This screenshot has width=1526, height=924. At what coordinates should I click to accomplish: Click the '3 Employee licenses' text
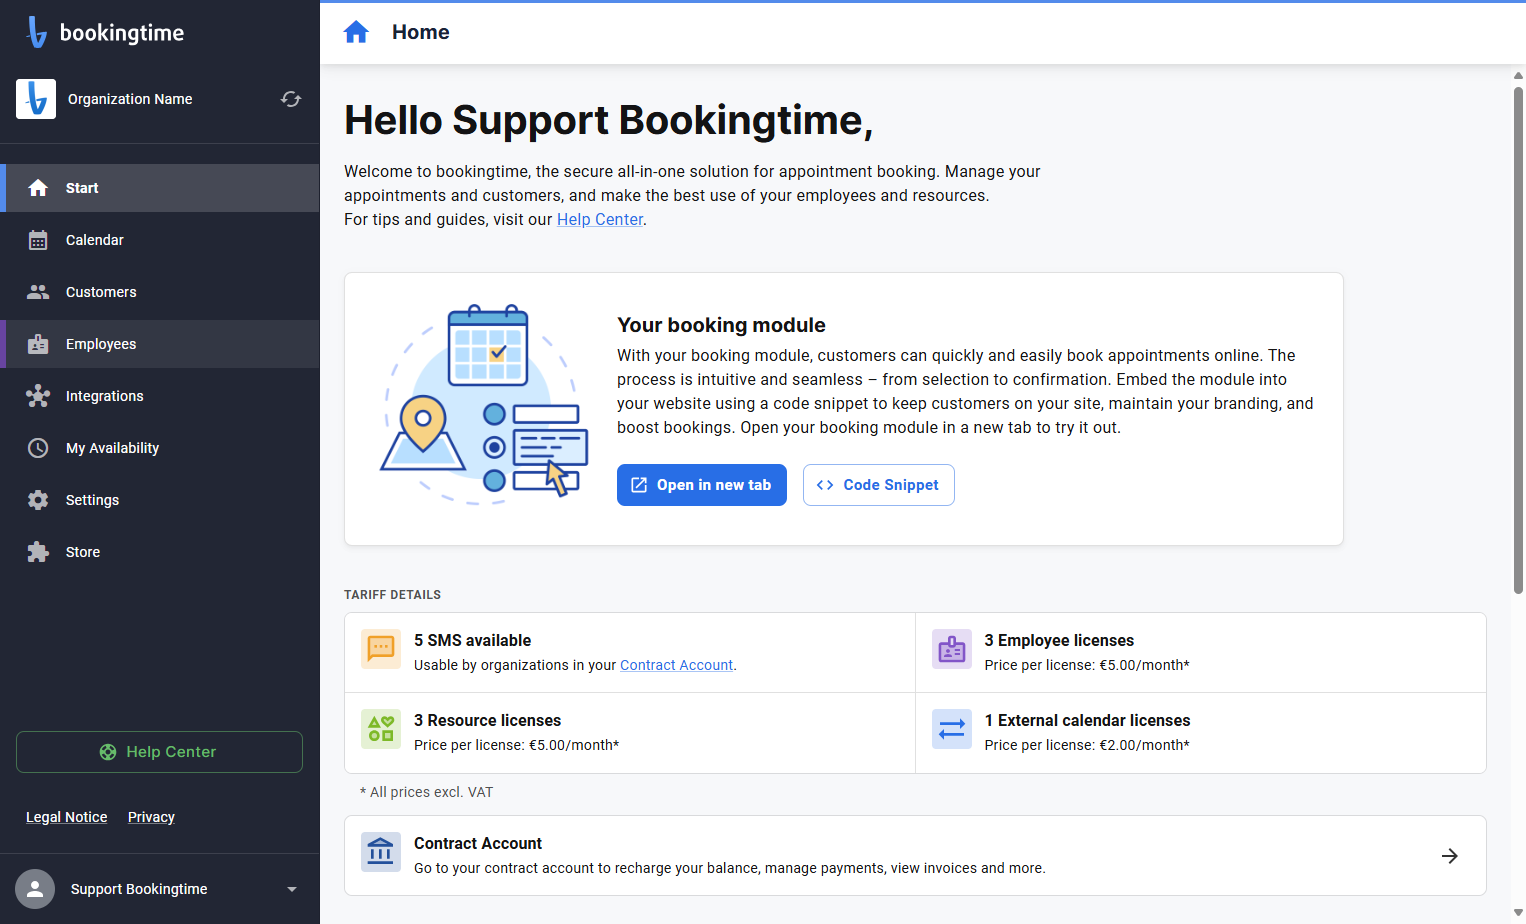tap(1059, 640)
